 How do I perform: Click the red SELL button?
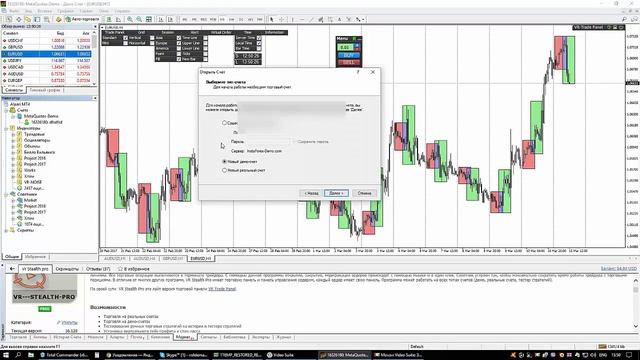click(x=349, y=63)
